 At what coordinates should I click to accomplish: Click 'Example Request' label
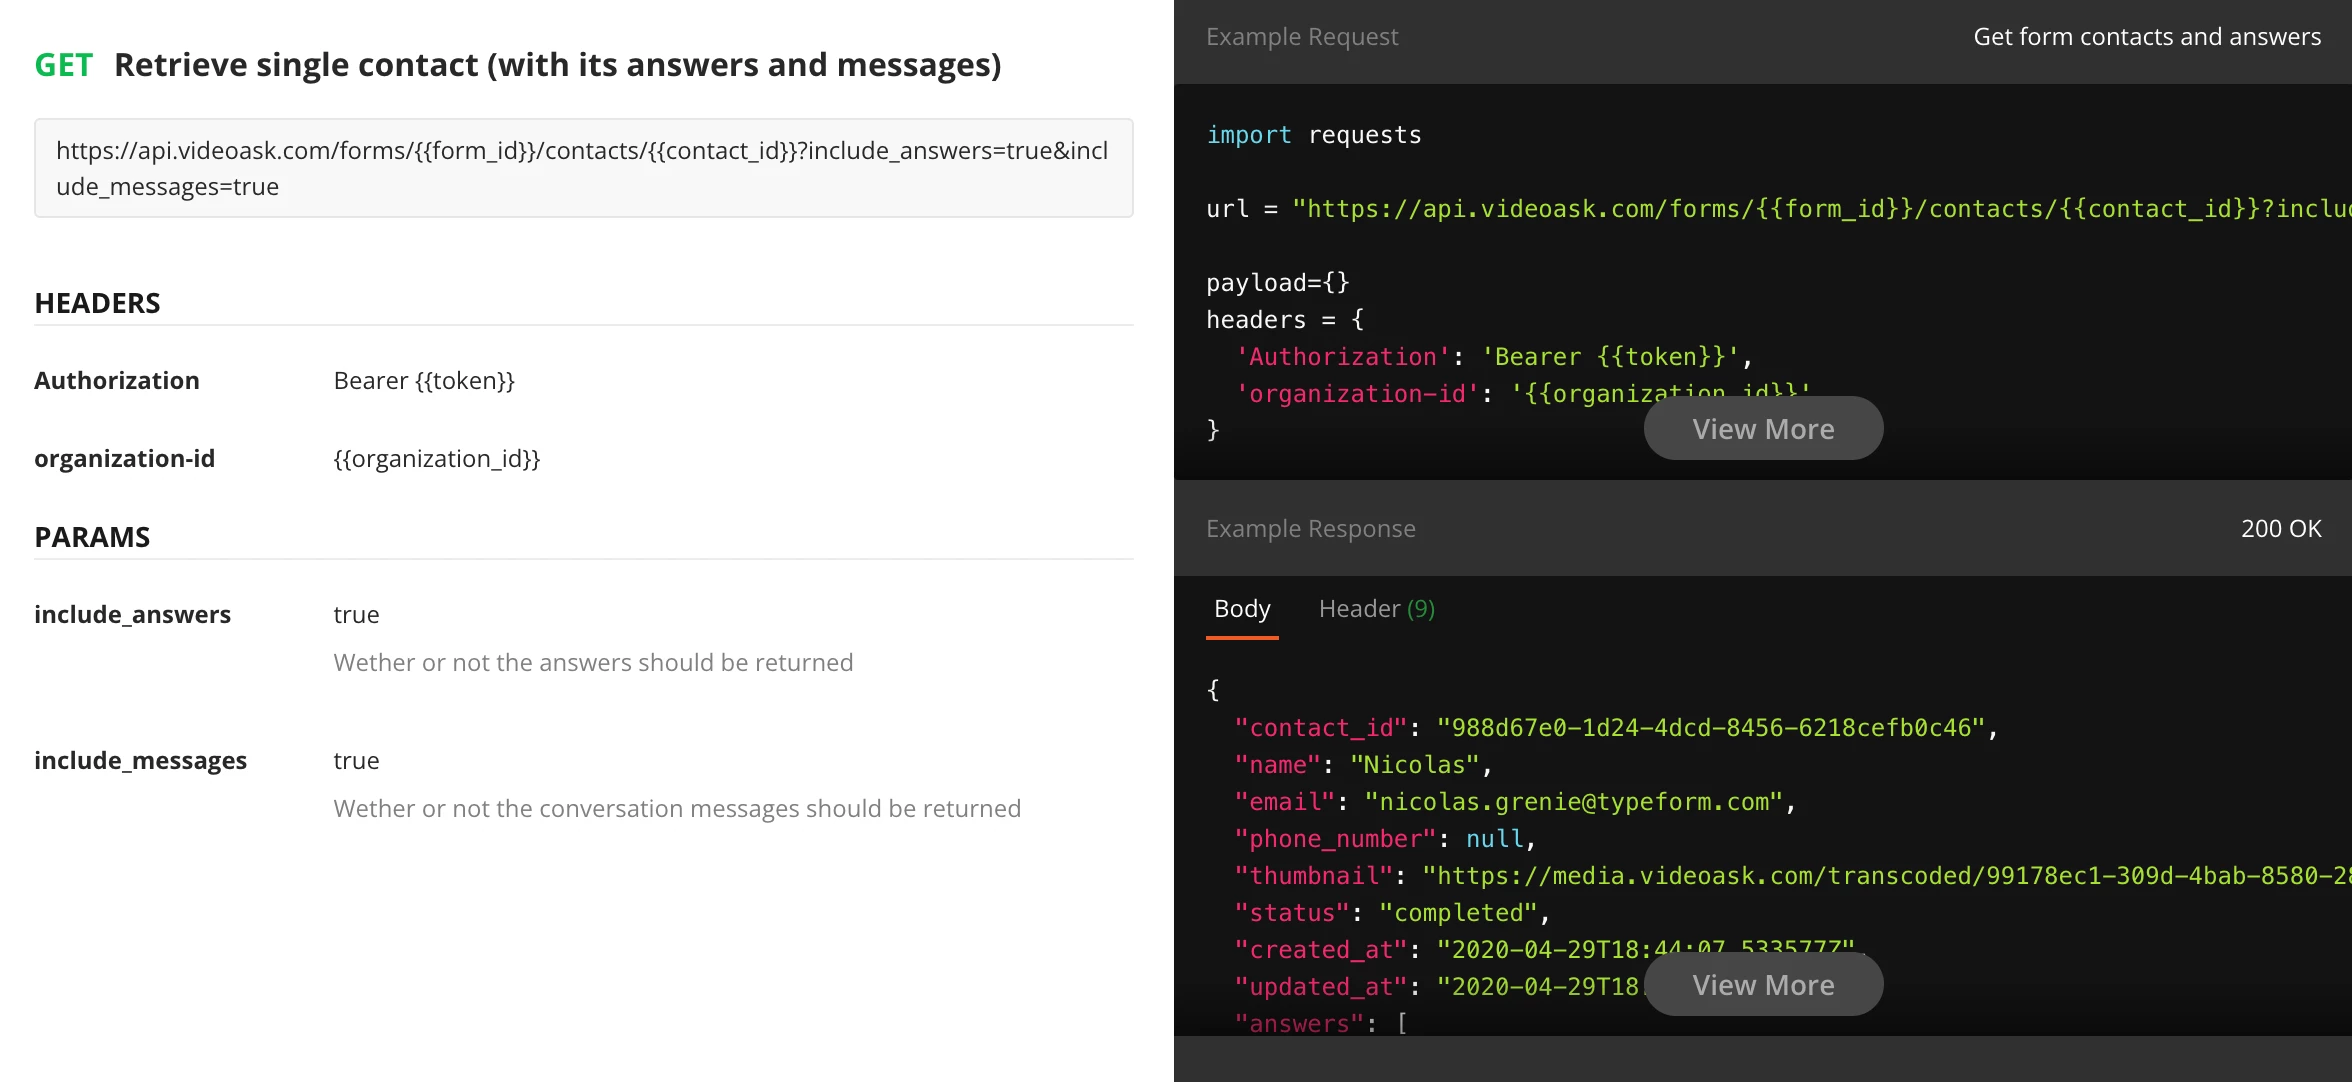pos(1302,37)
